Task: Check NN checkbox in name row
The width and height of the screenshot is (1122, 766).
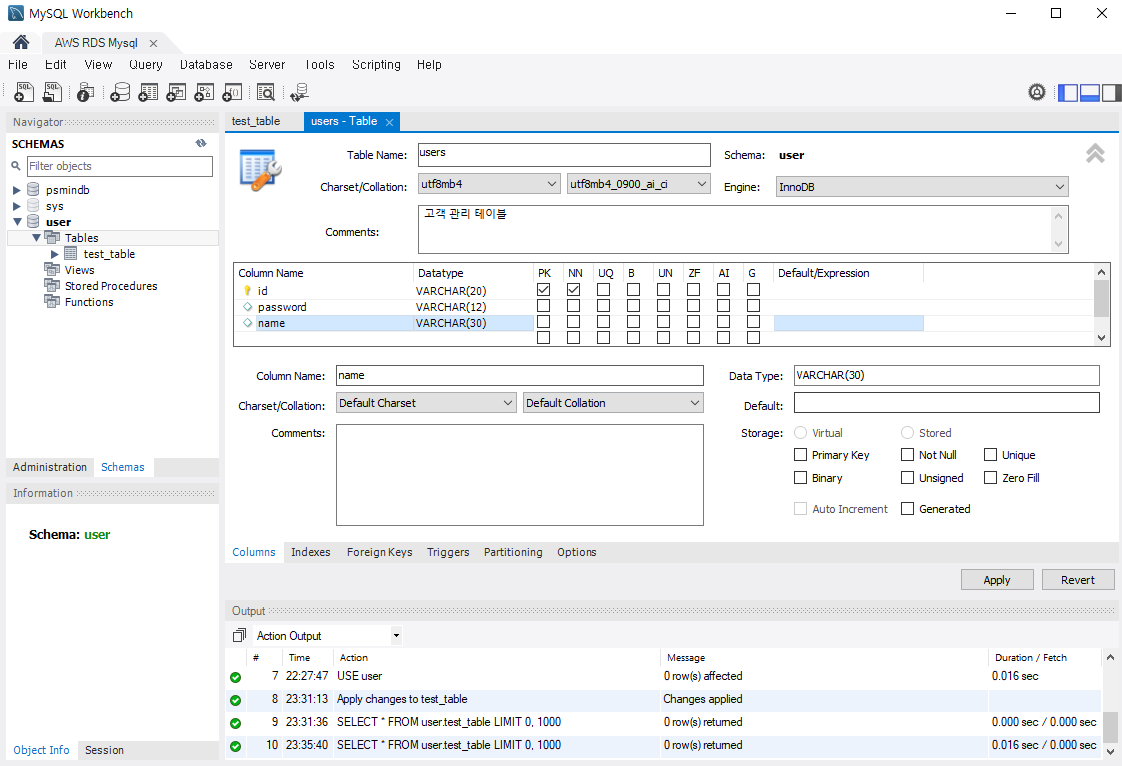Action: [x=573, y=322]
